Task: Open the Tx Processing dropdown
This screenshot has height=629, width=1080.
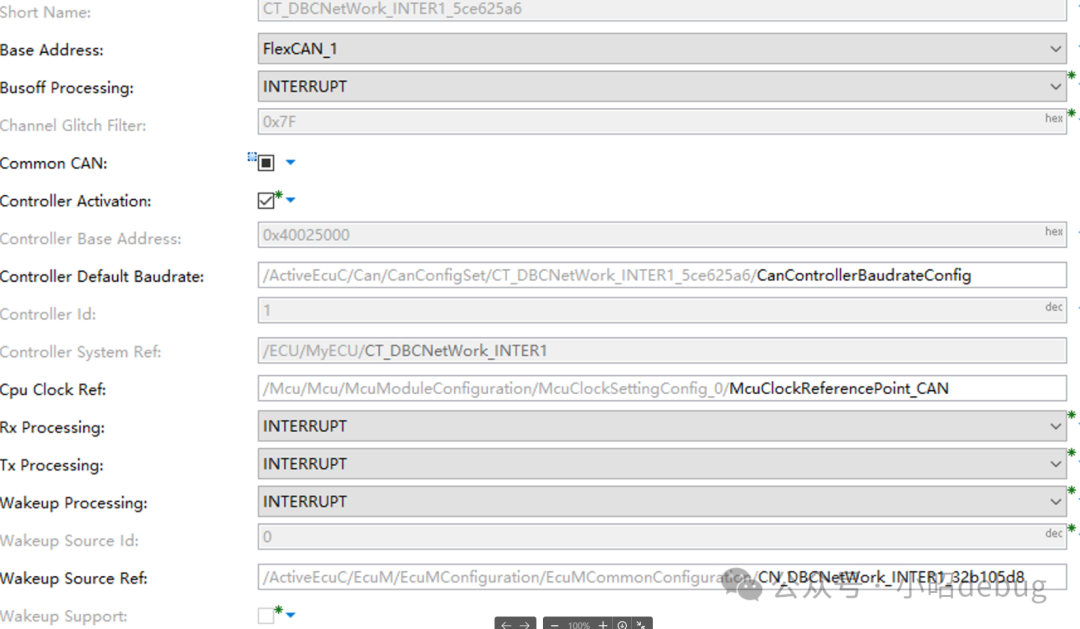Action: pos(662,464)
